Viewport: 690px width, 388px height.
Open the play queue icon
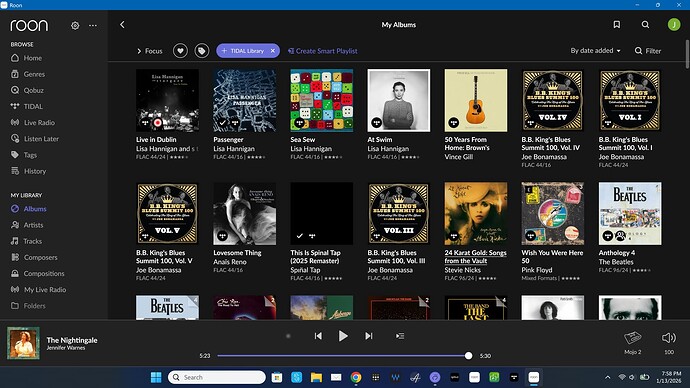[x=400, y=336]
